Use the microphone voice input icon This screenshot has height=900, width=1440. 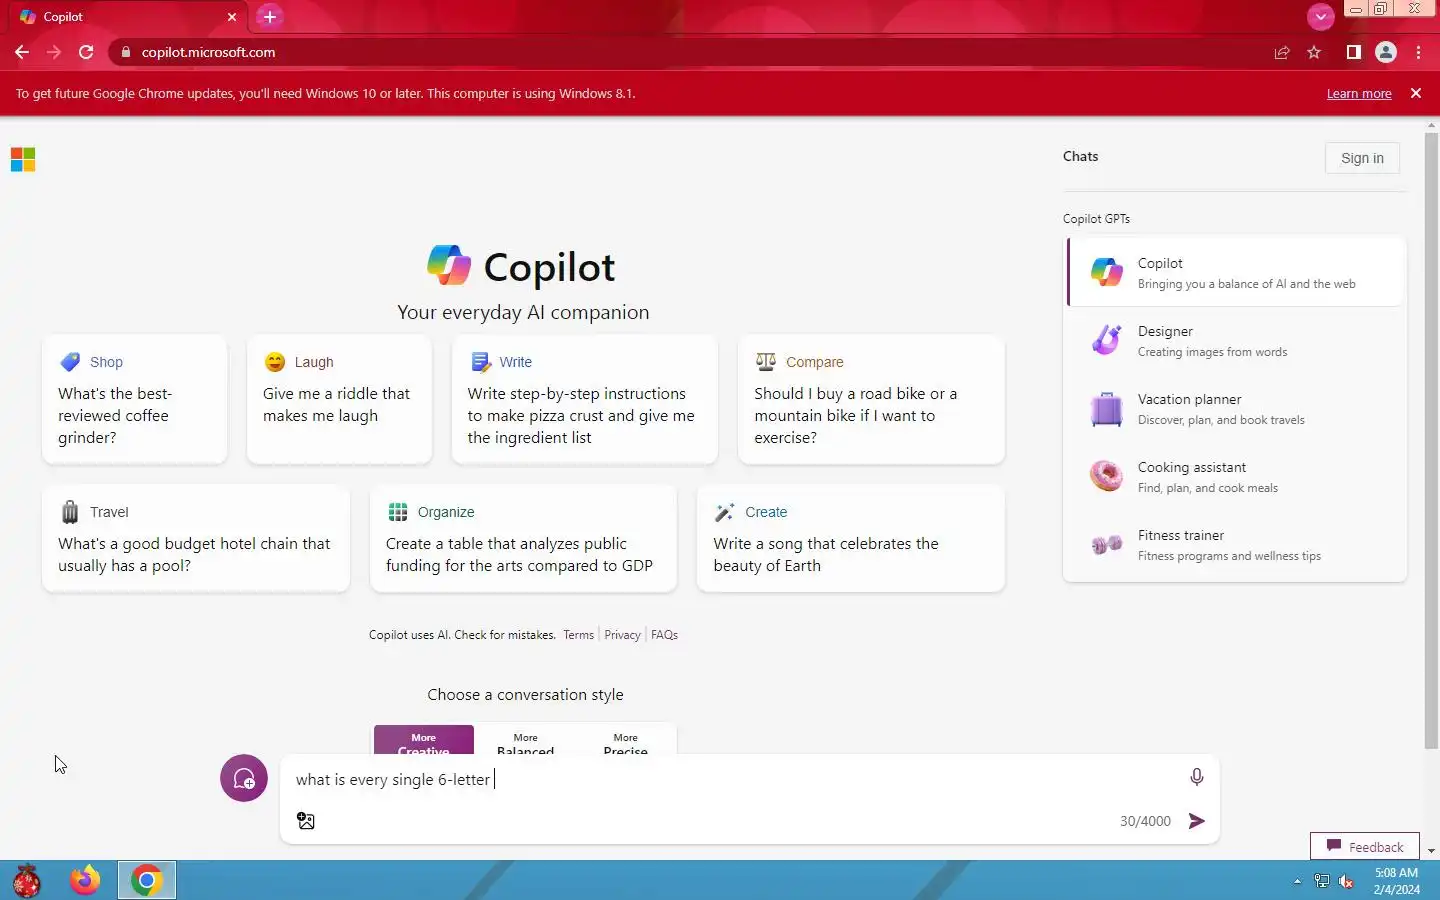coord(1196,777)
